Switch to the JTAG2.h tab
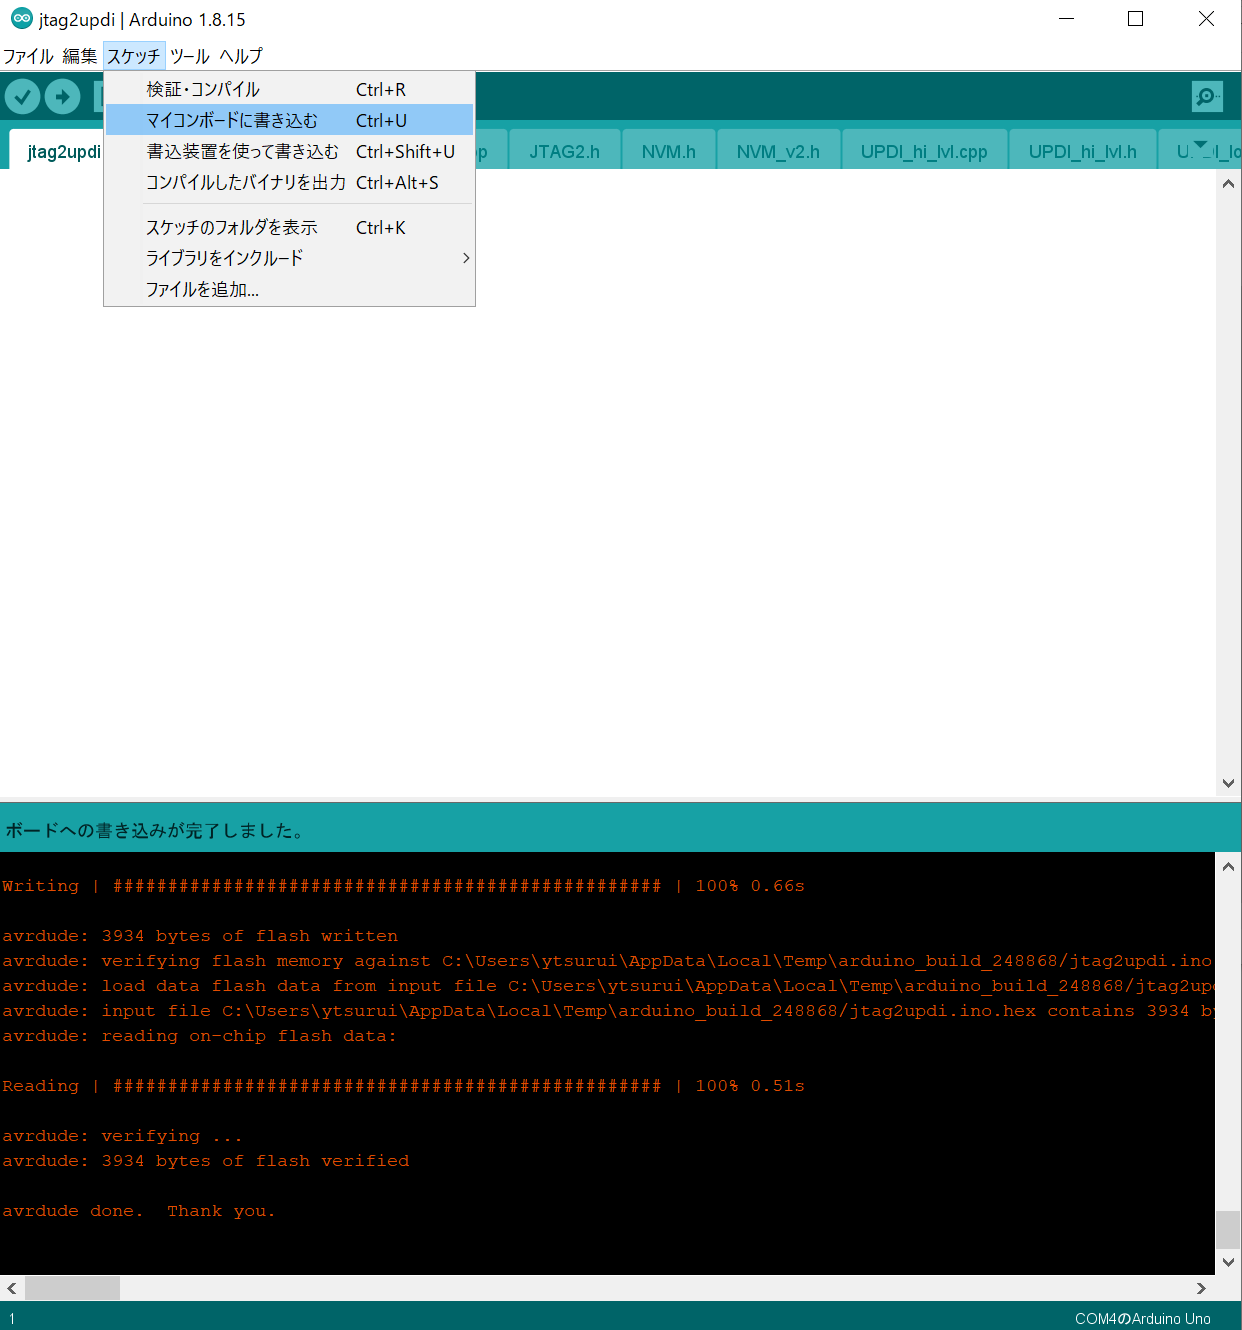This screenshot has width=1242, height=1330. (x=564, y=152)
